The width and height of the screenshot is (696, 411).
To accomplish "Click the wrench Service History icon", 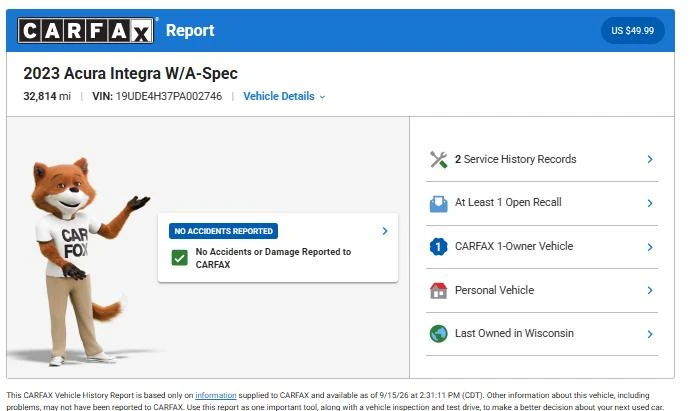I will click(x=439, y=160).
